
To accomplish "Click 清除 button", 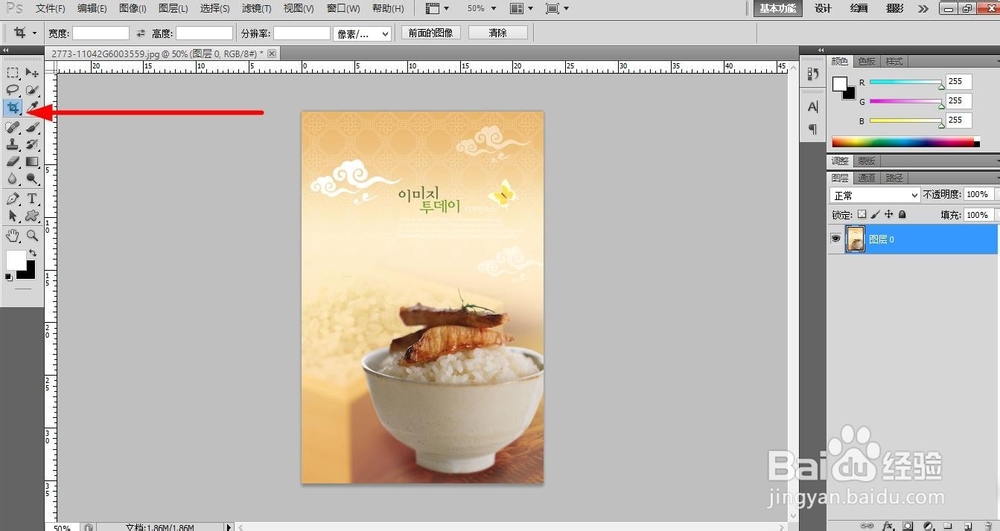I will point(497,33).
